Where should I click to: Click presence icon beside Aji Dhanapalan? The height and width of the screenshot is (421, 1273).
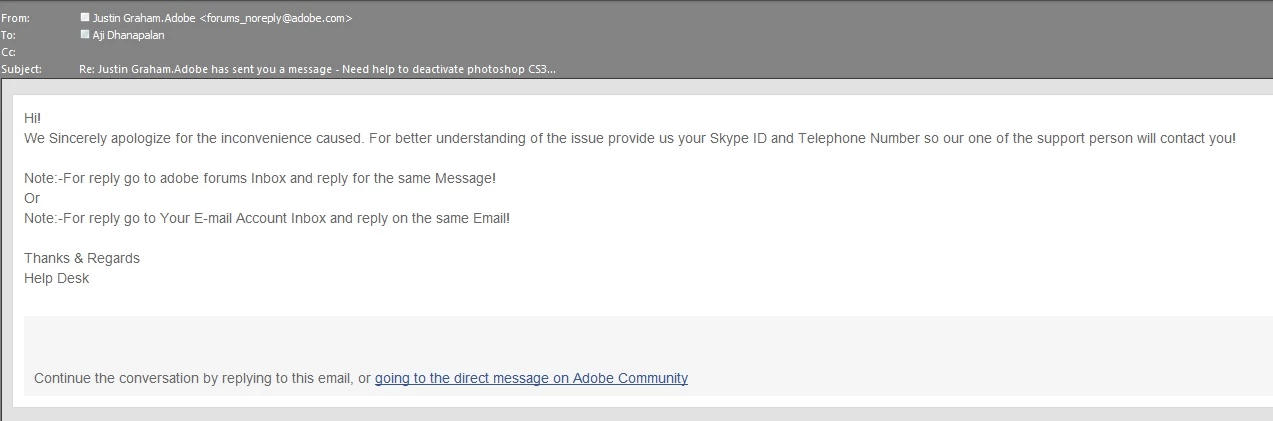tap(85, 35)
